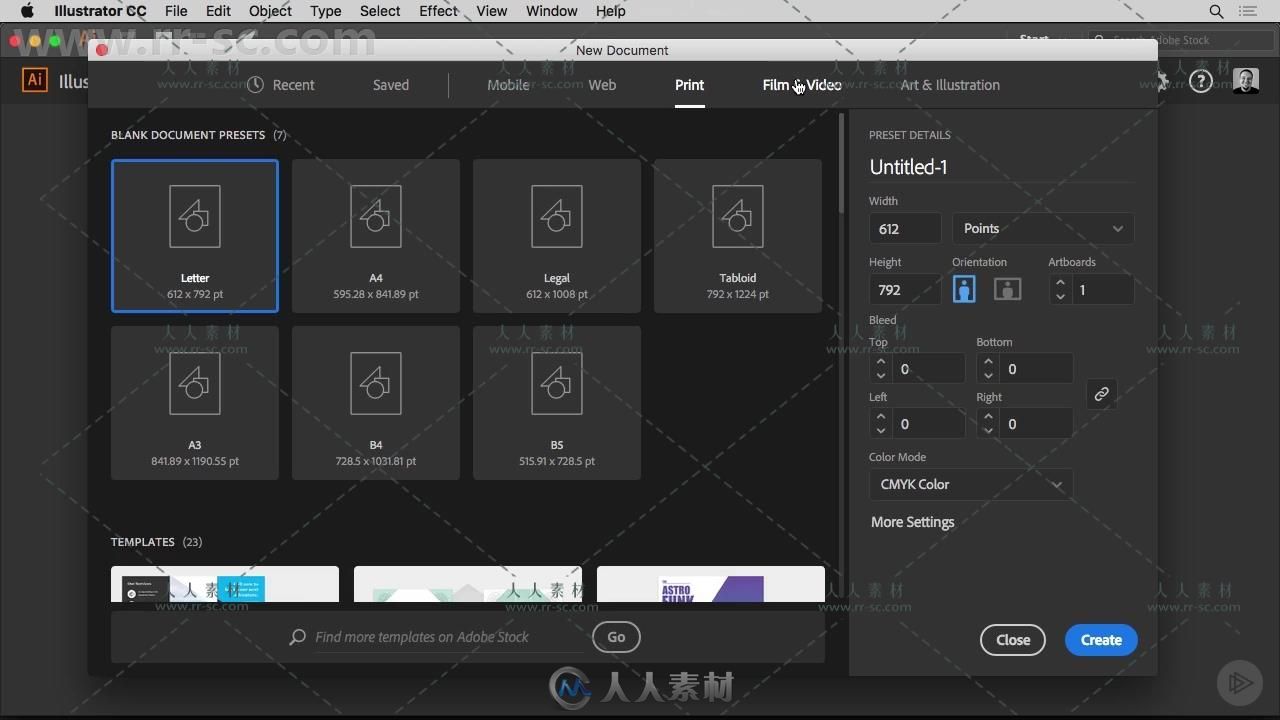Image resolution: width=1280 pixels, height=720 pixels.
Task: Click the Artboards number field
Action: (1103, 290)
